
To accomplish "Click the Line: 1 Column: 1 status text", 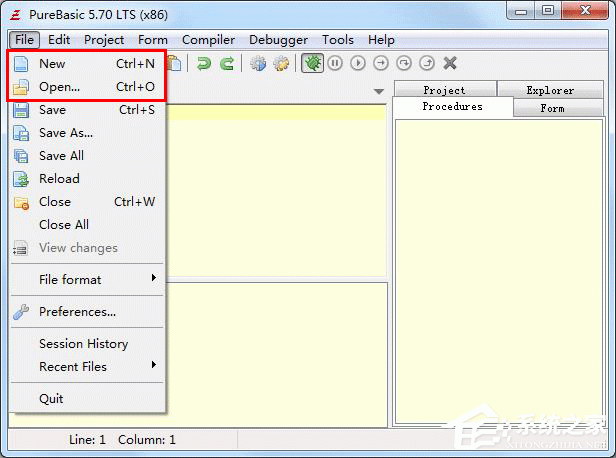I will [x=122, y=440].
